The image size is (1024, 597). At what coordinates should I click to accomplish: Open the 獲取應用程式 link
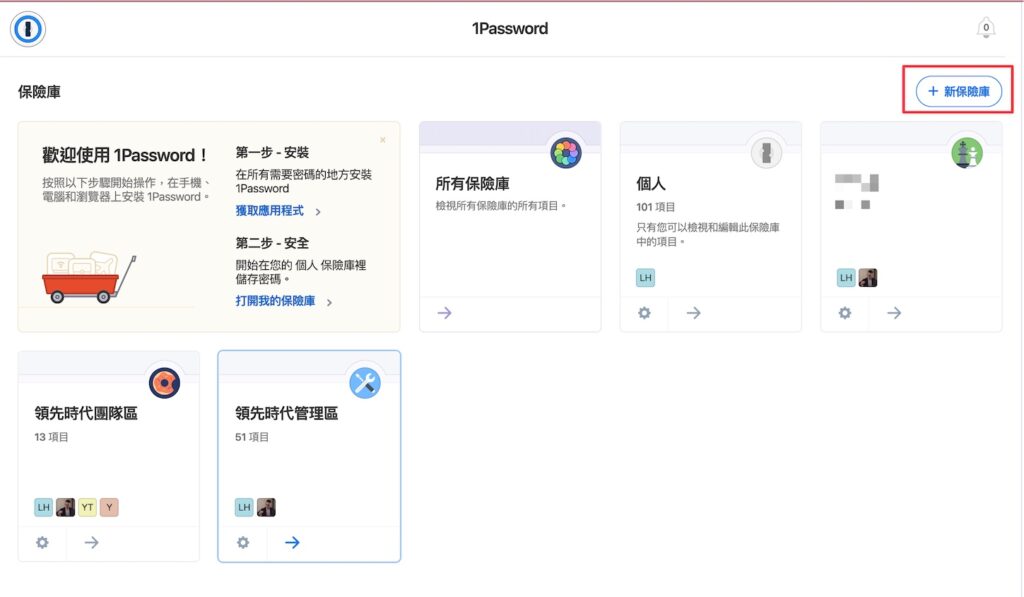tap(270, 211)
